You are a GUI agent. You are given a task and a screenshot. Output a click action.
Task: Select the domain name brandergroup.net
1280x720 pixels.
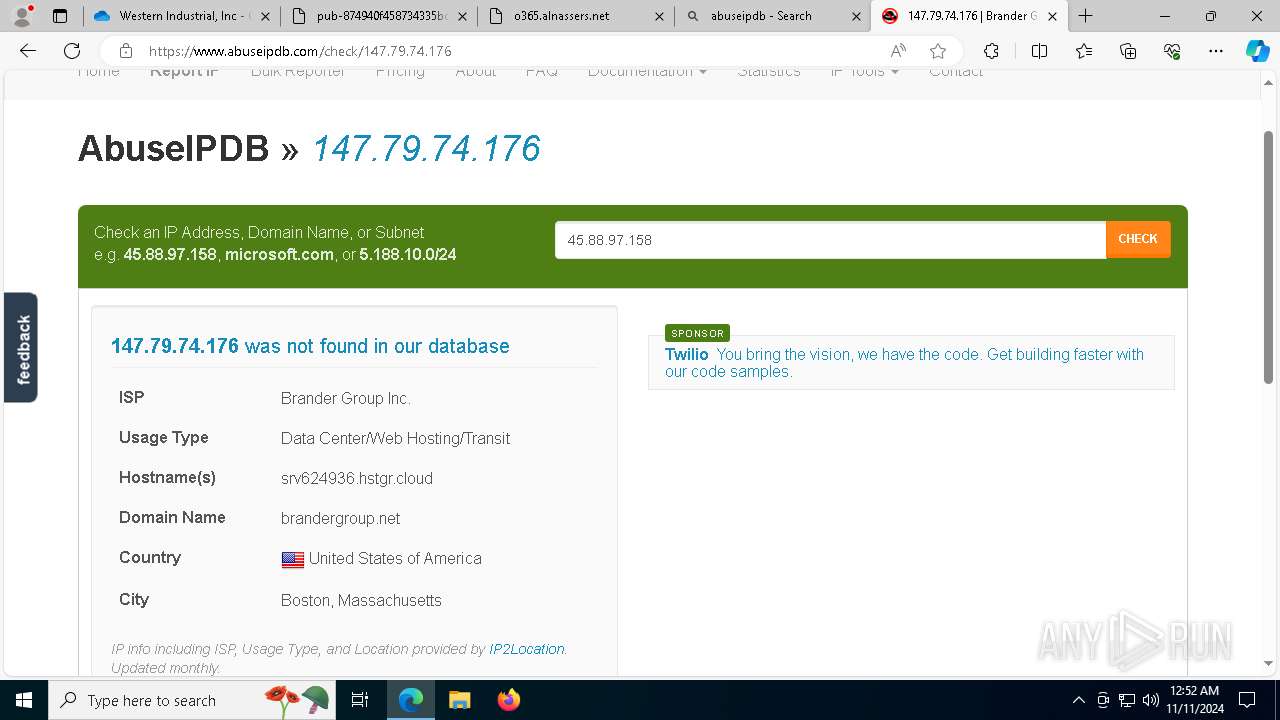click(x=340, y=518)
